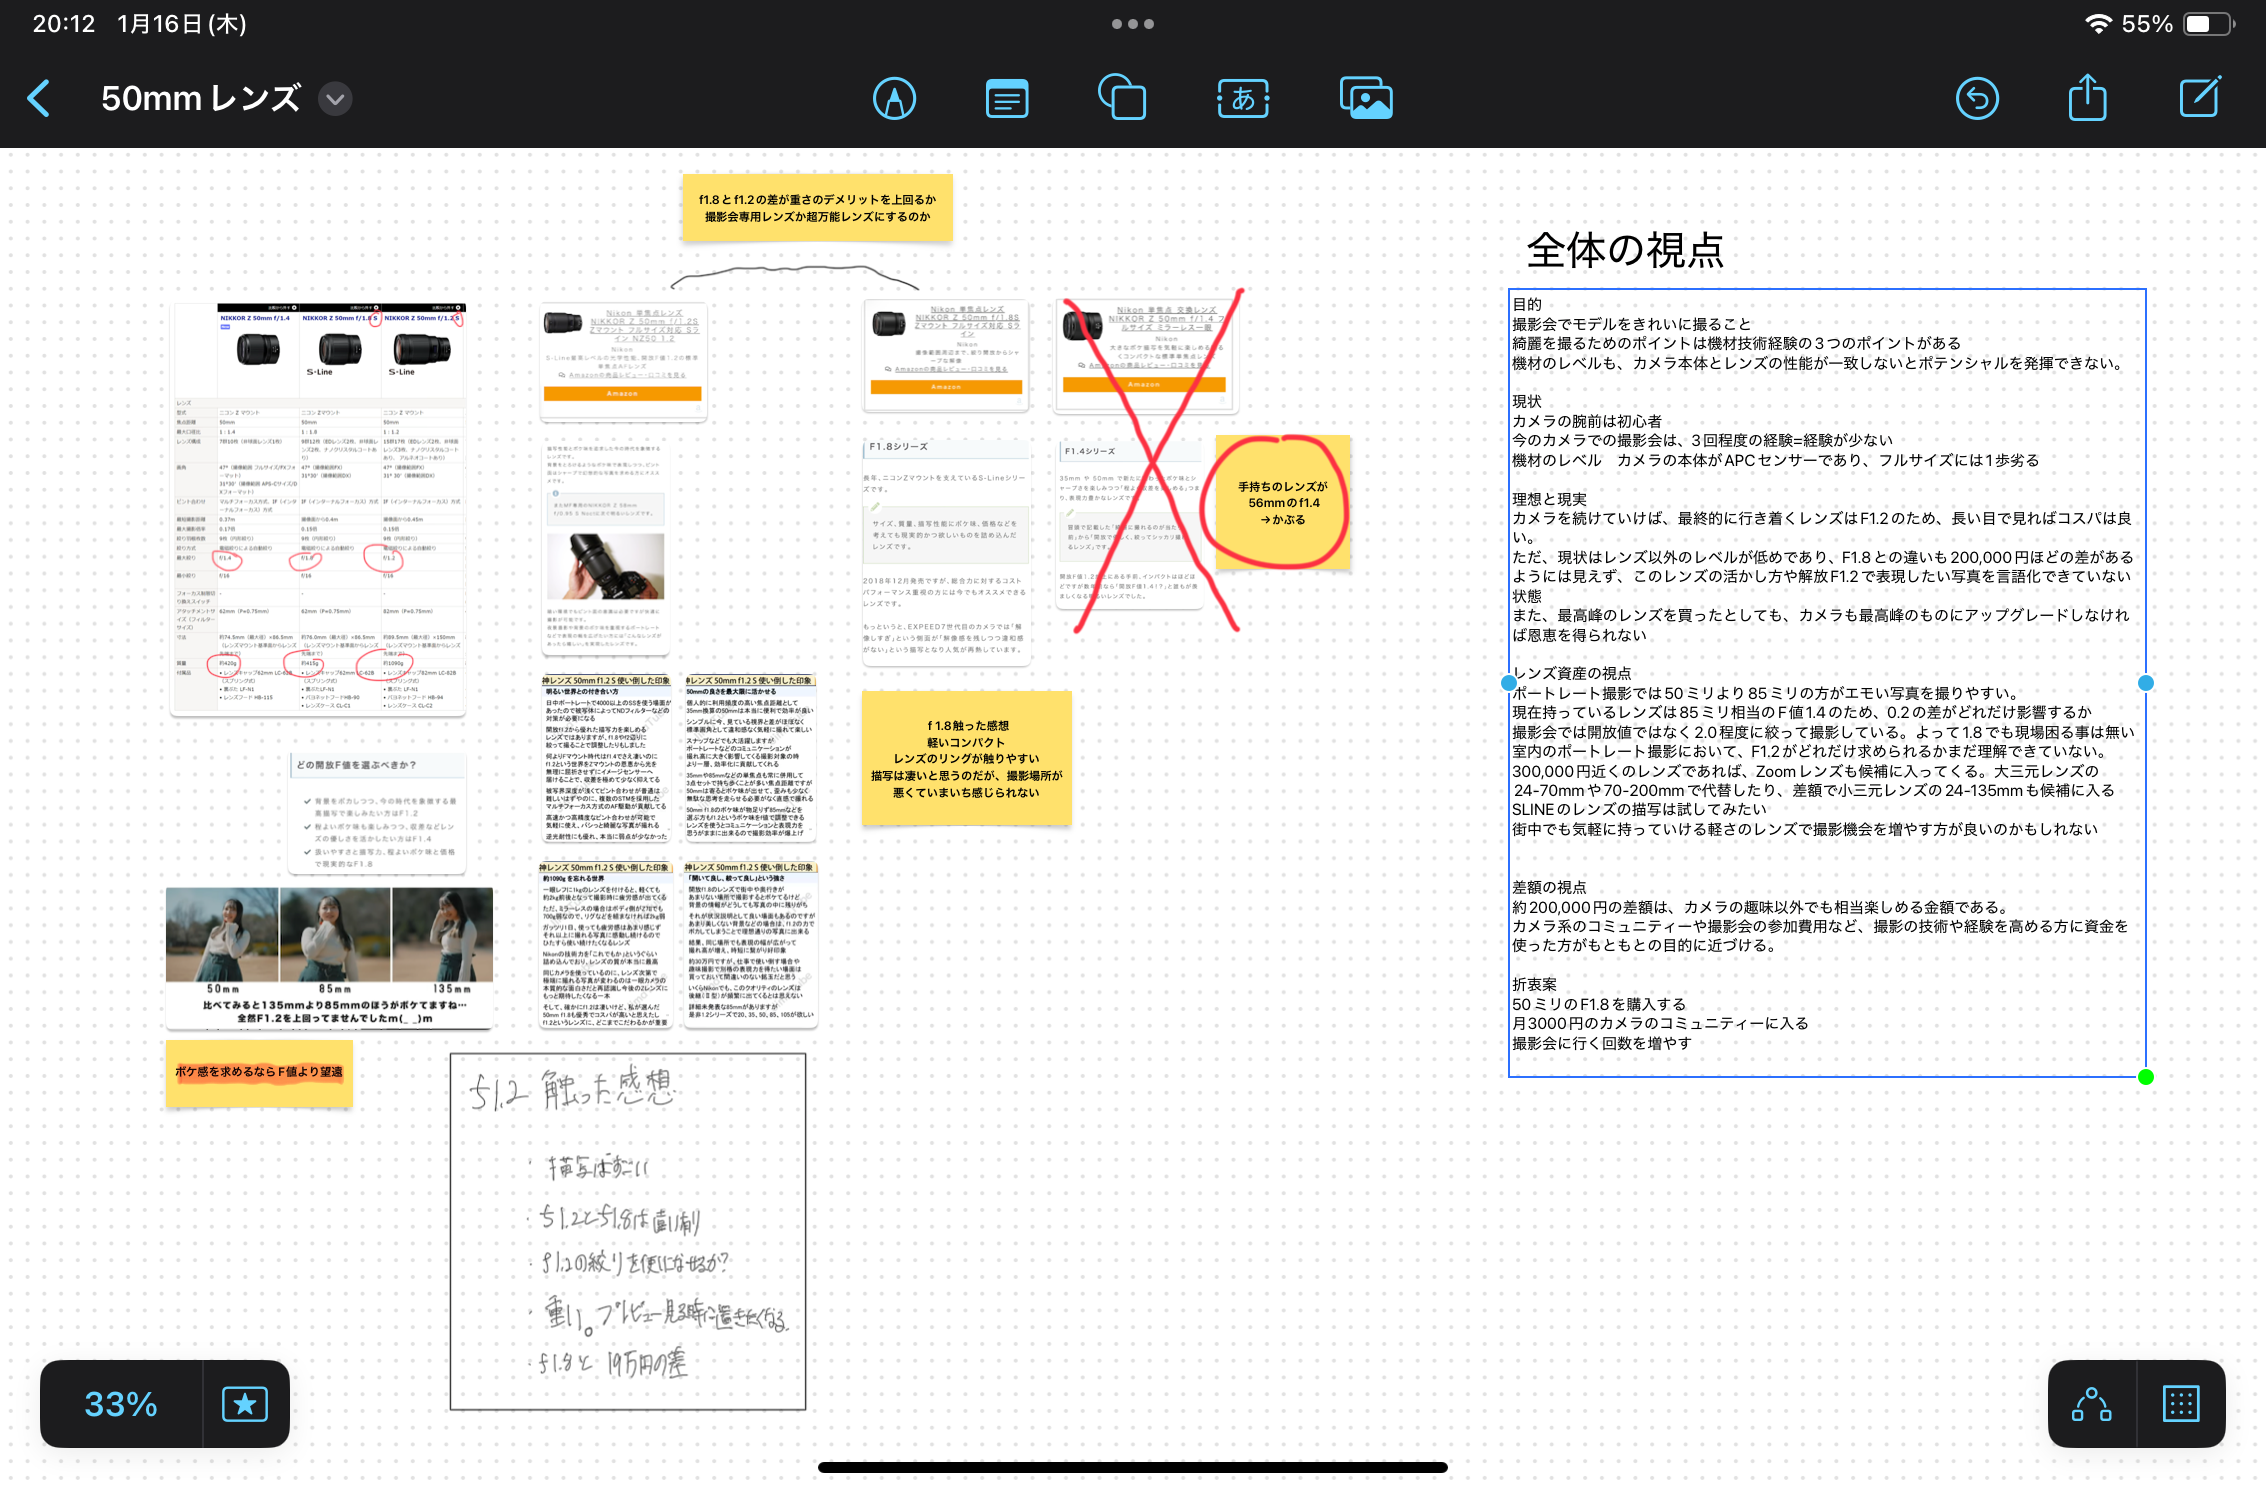This screenshot has height=1488, width=2266.
Task: Add a text box using the あ icon
Action: click(1242, 97)
